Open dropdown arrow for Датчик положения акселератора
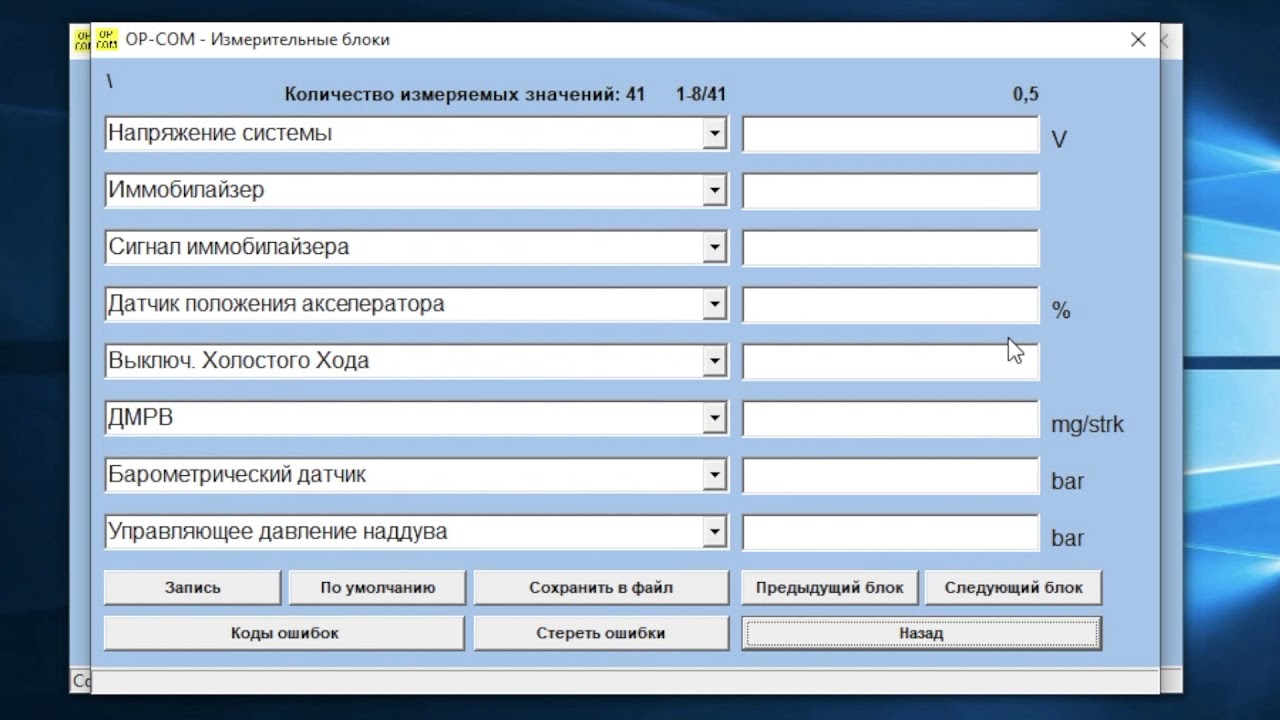Image resolution: width=1280 pixels, height=720 pixels. pyautogui.click(x=714, y=304)
